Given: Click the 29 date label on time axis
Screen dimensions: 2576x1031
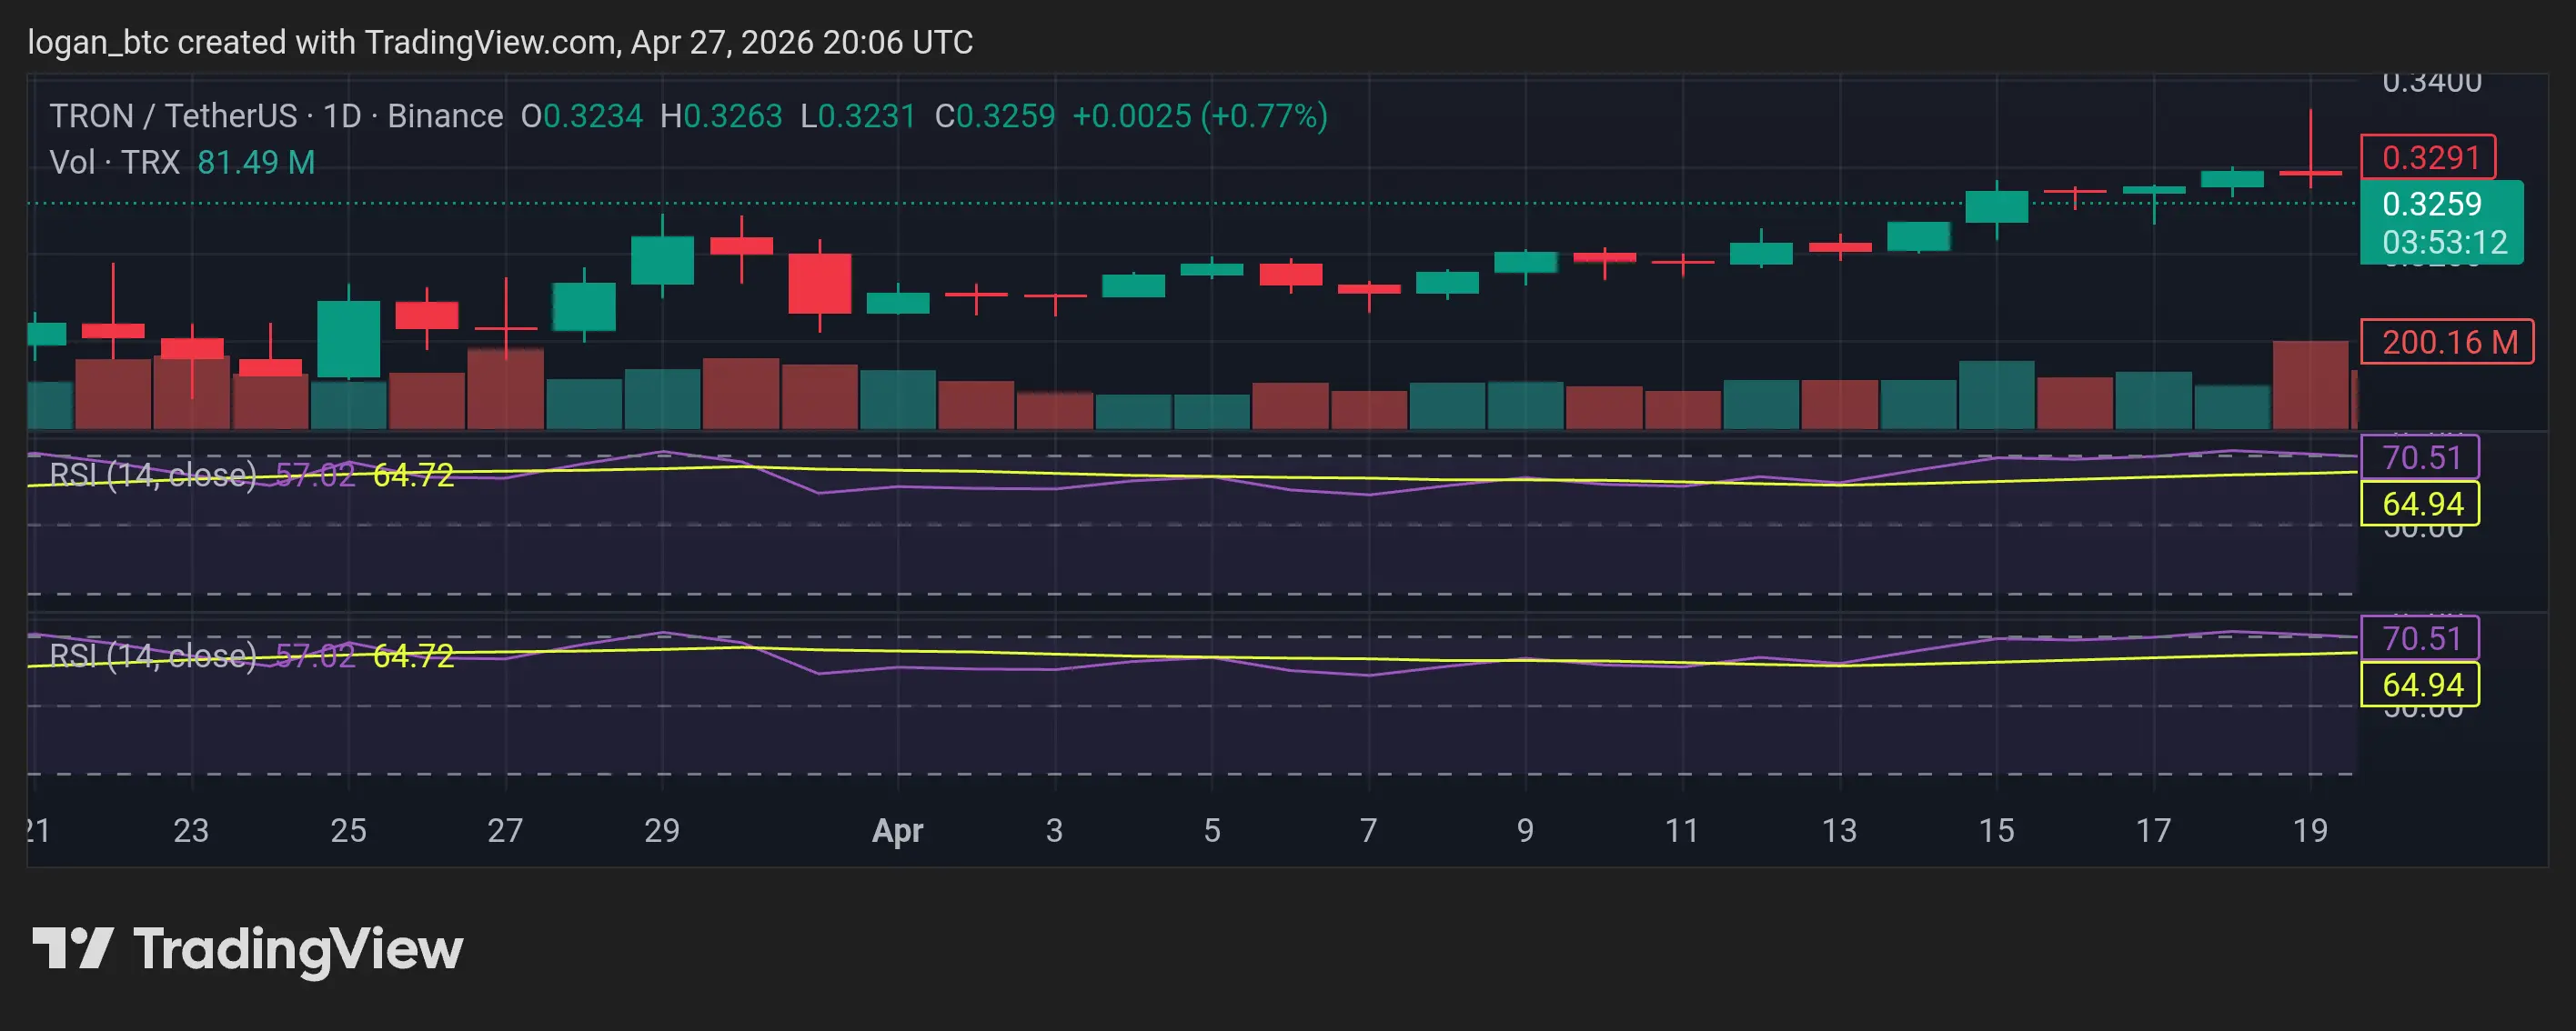Looking at the screenshot, I should pos(661,830).
